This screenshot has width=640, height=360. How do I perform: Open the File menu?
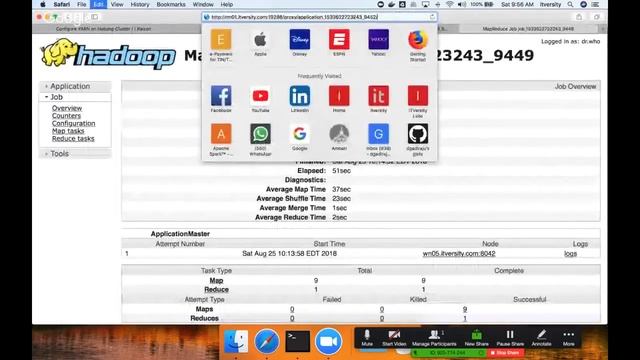pos(82,4)
